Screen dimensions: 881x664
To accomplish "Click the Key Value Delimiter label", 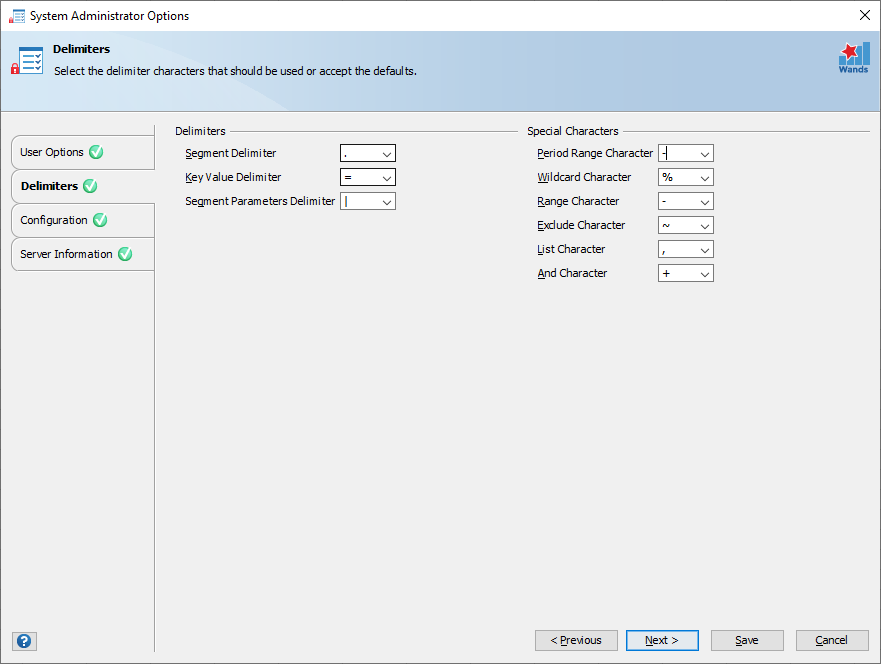I will pyautogui.click(x=233, y=178).
